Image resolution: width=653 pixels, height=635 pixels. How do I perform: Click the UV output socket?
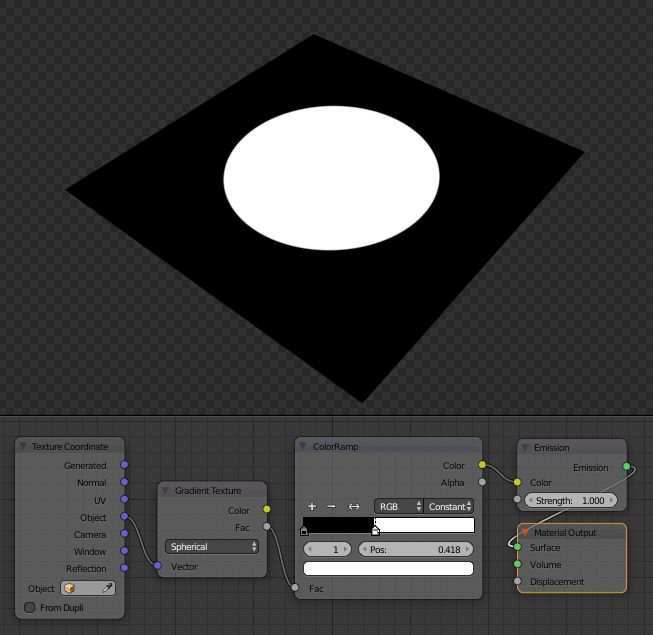point(124,499)
